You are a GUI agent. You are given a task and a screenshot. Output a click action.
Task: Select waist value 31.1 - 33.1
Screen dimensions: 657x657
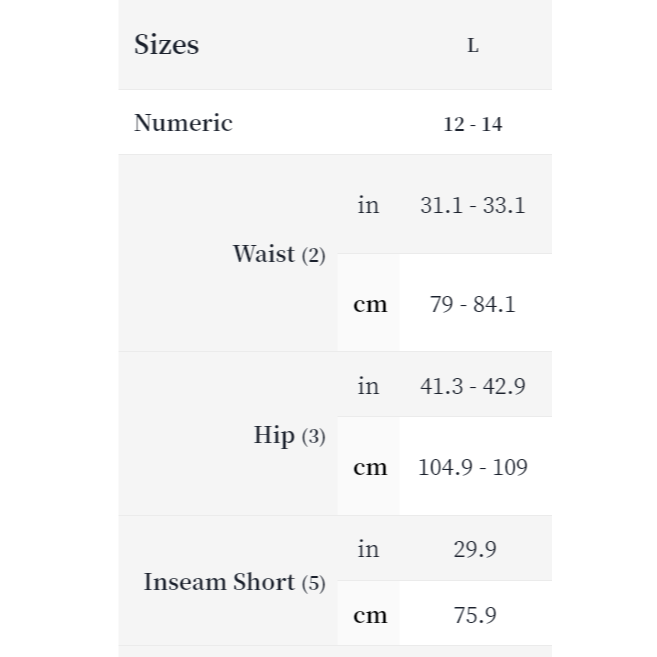473,205
